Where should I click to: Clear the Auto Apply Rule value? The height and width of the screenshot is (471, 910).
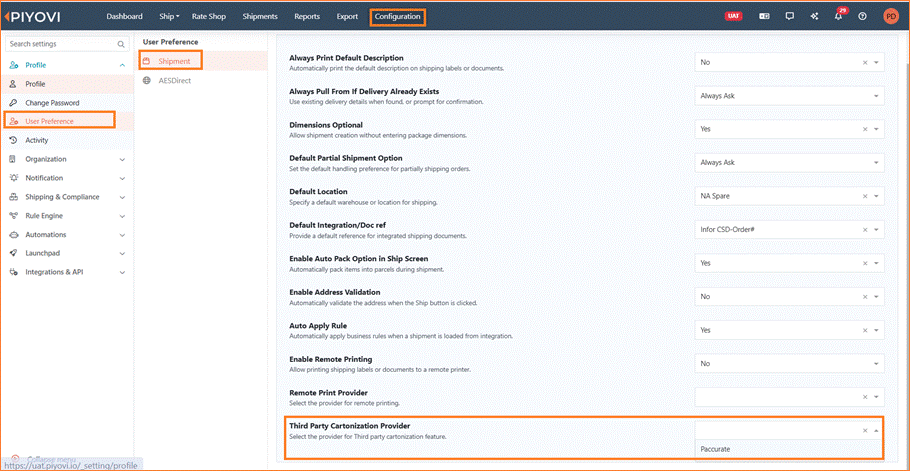[x=865, y=330]
